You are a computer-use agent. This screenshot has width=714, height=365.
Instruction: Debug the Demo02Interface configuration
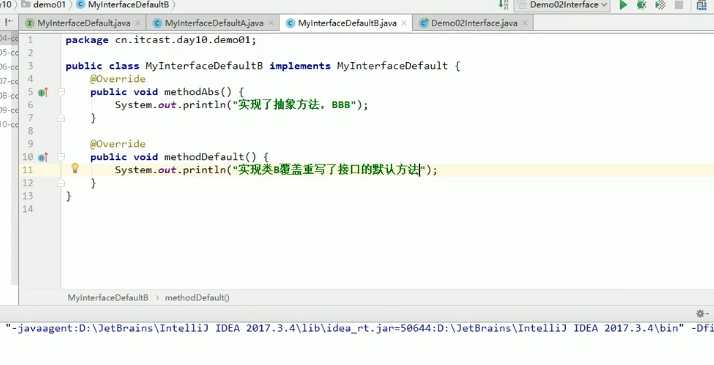click(x=642, y=5)
